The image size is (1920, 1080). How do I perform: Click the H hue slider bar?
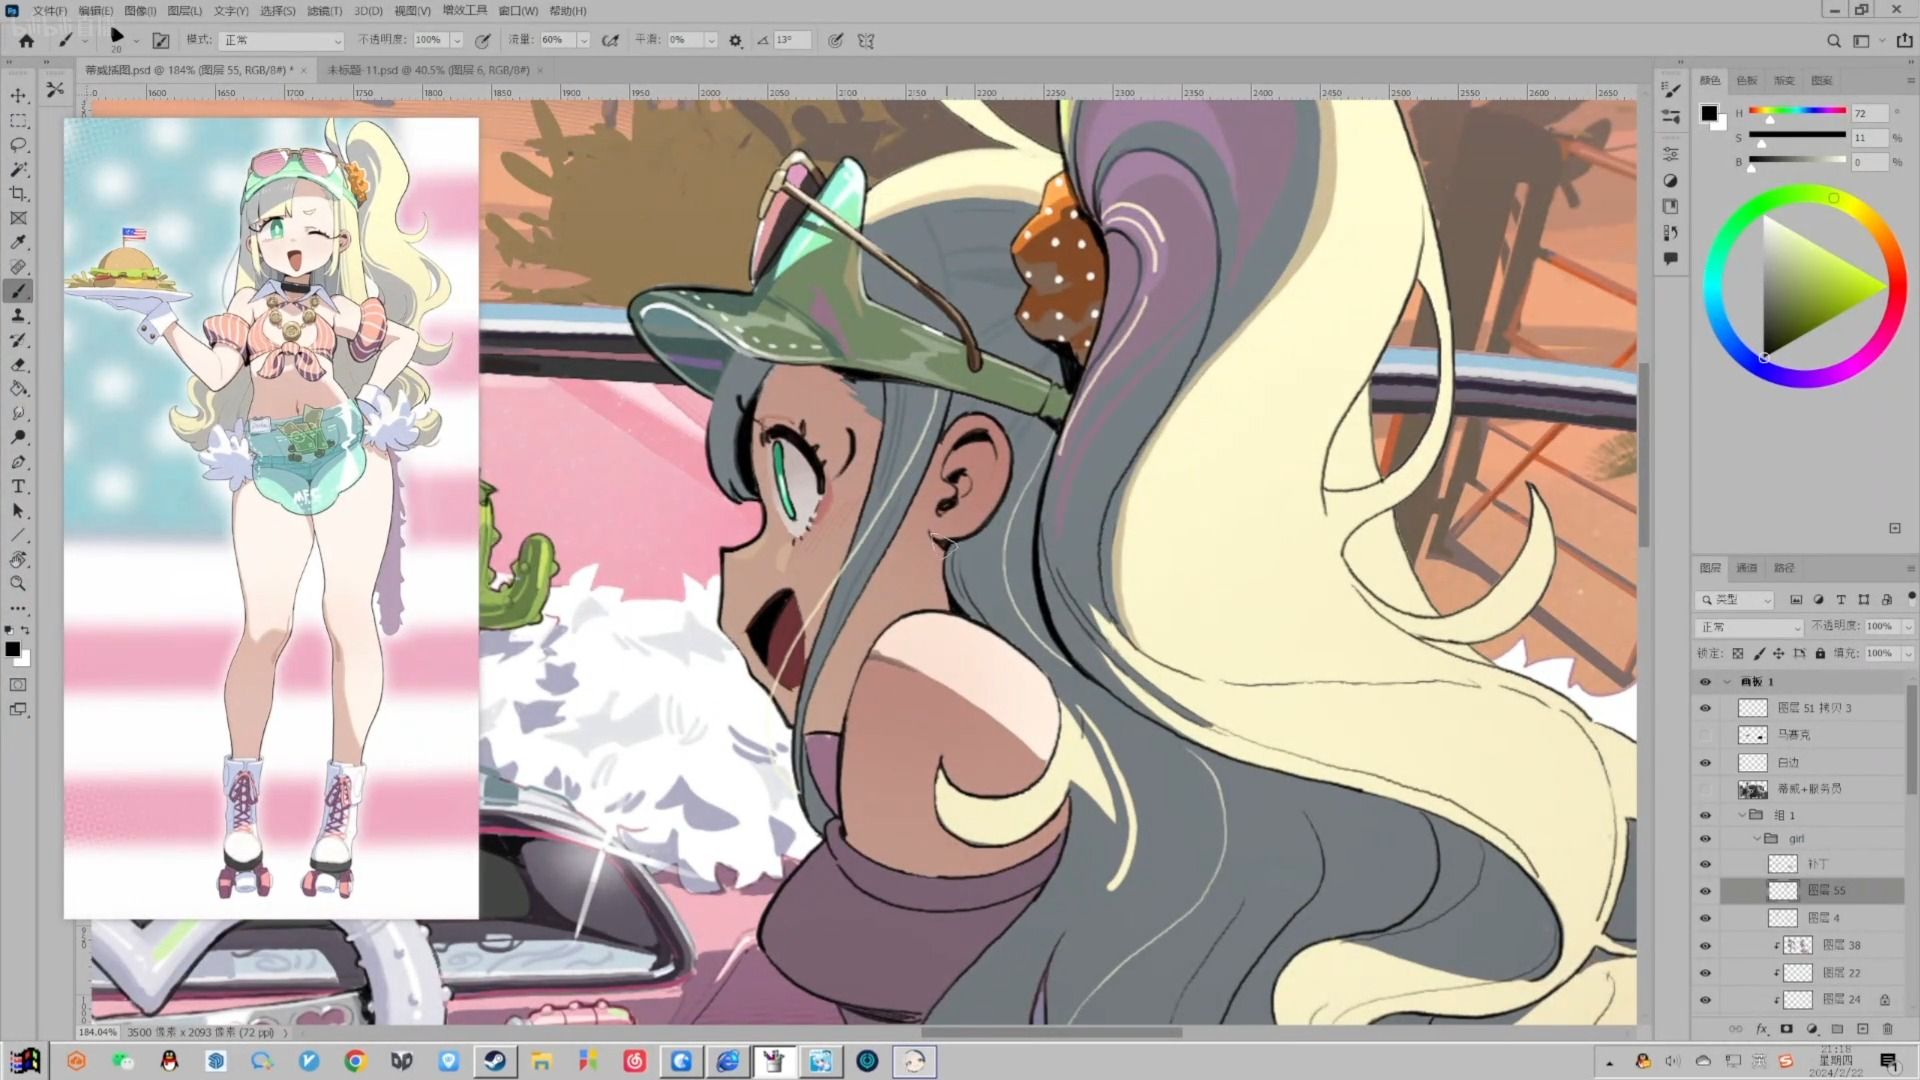1797,111
